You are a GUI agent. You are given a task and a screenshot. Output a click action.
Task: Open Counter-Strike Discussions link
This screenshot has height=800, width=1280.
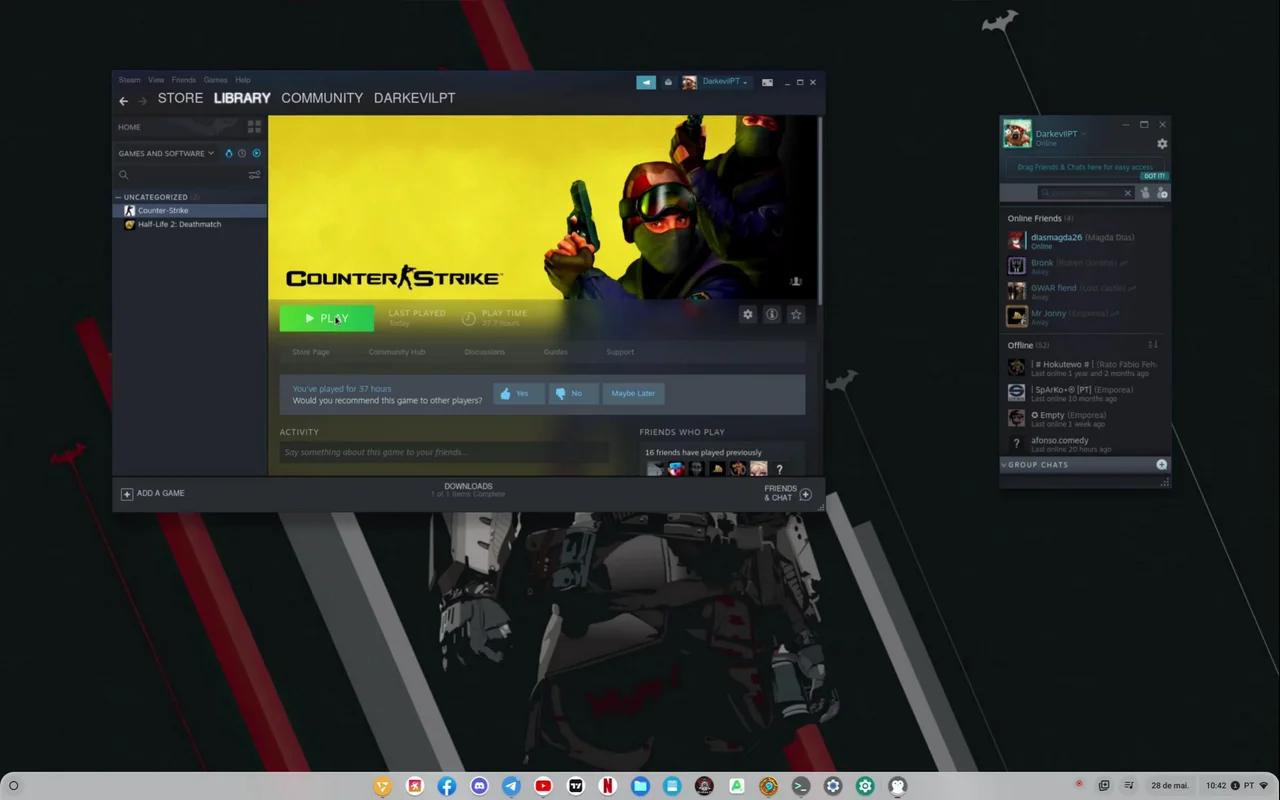point(484,352)
